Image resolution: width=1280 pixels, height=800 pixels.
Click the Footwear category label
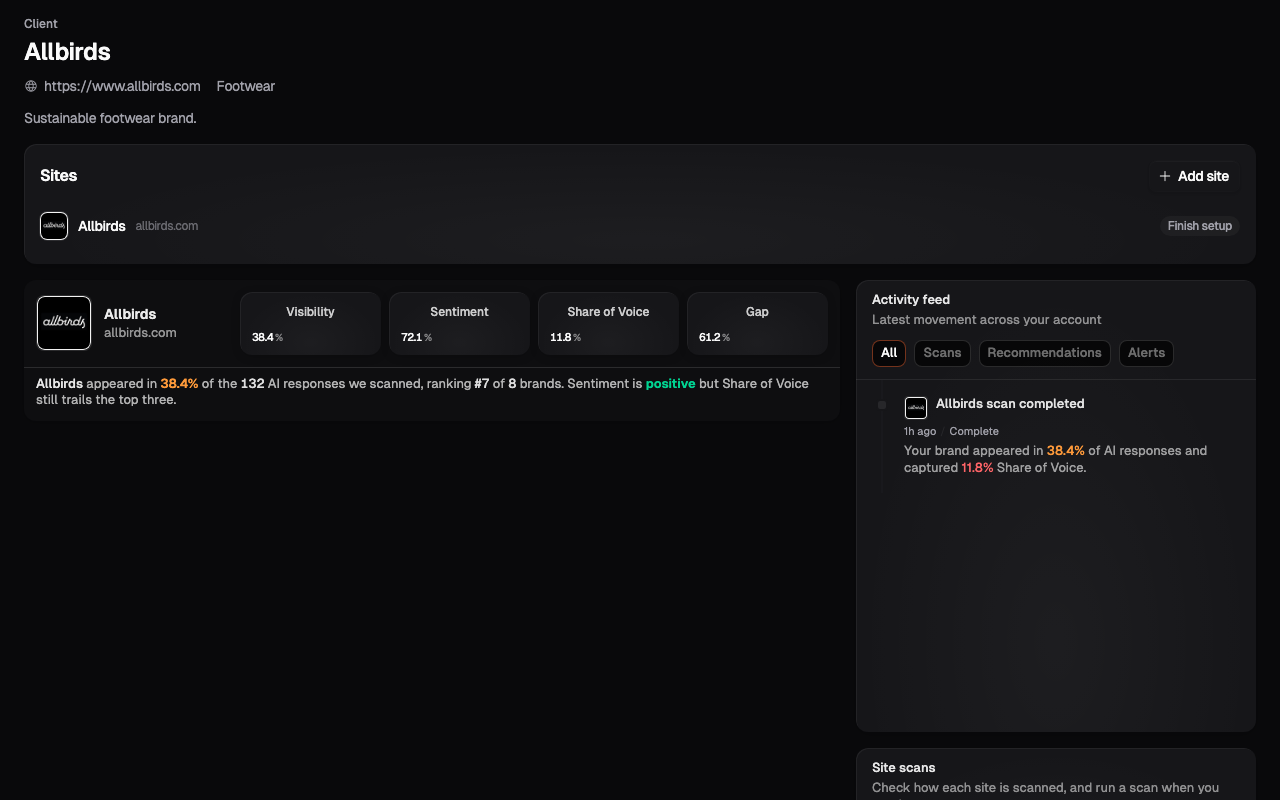tap(245, 86)
